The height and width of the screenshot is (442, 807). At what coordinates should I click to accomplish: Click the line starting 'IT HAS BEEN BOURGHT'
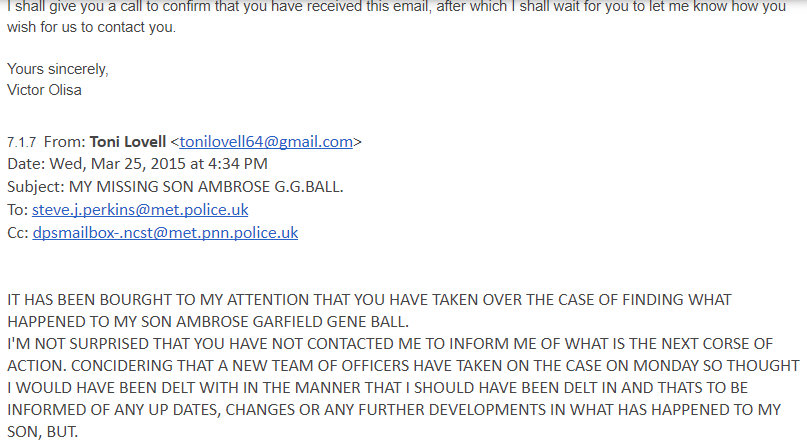[368, 300]
